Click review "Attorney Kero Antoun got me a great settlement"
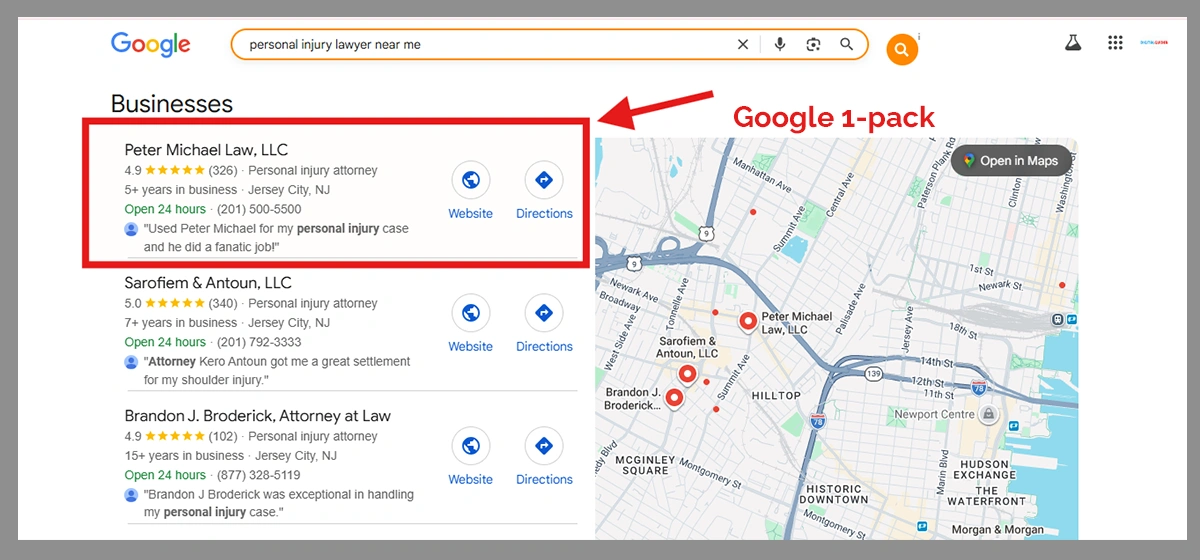Viewport: 1200px width, 560px height. pos(277,371)
